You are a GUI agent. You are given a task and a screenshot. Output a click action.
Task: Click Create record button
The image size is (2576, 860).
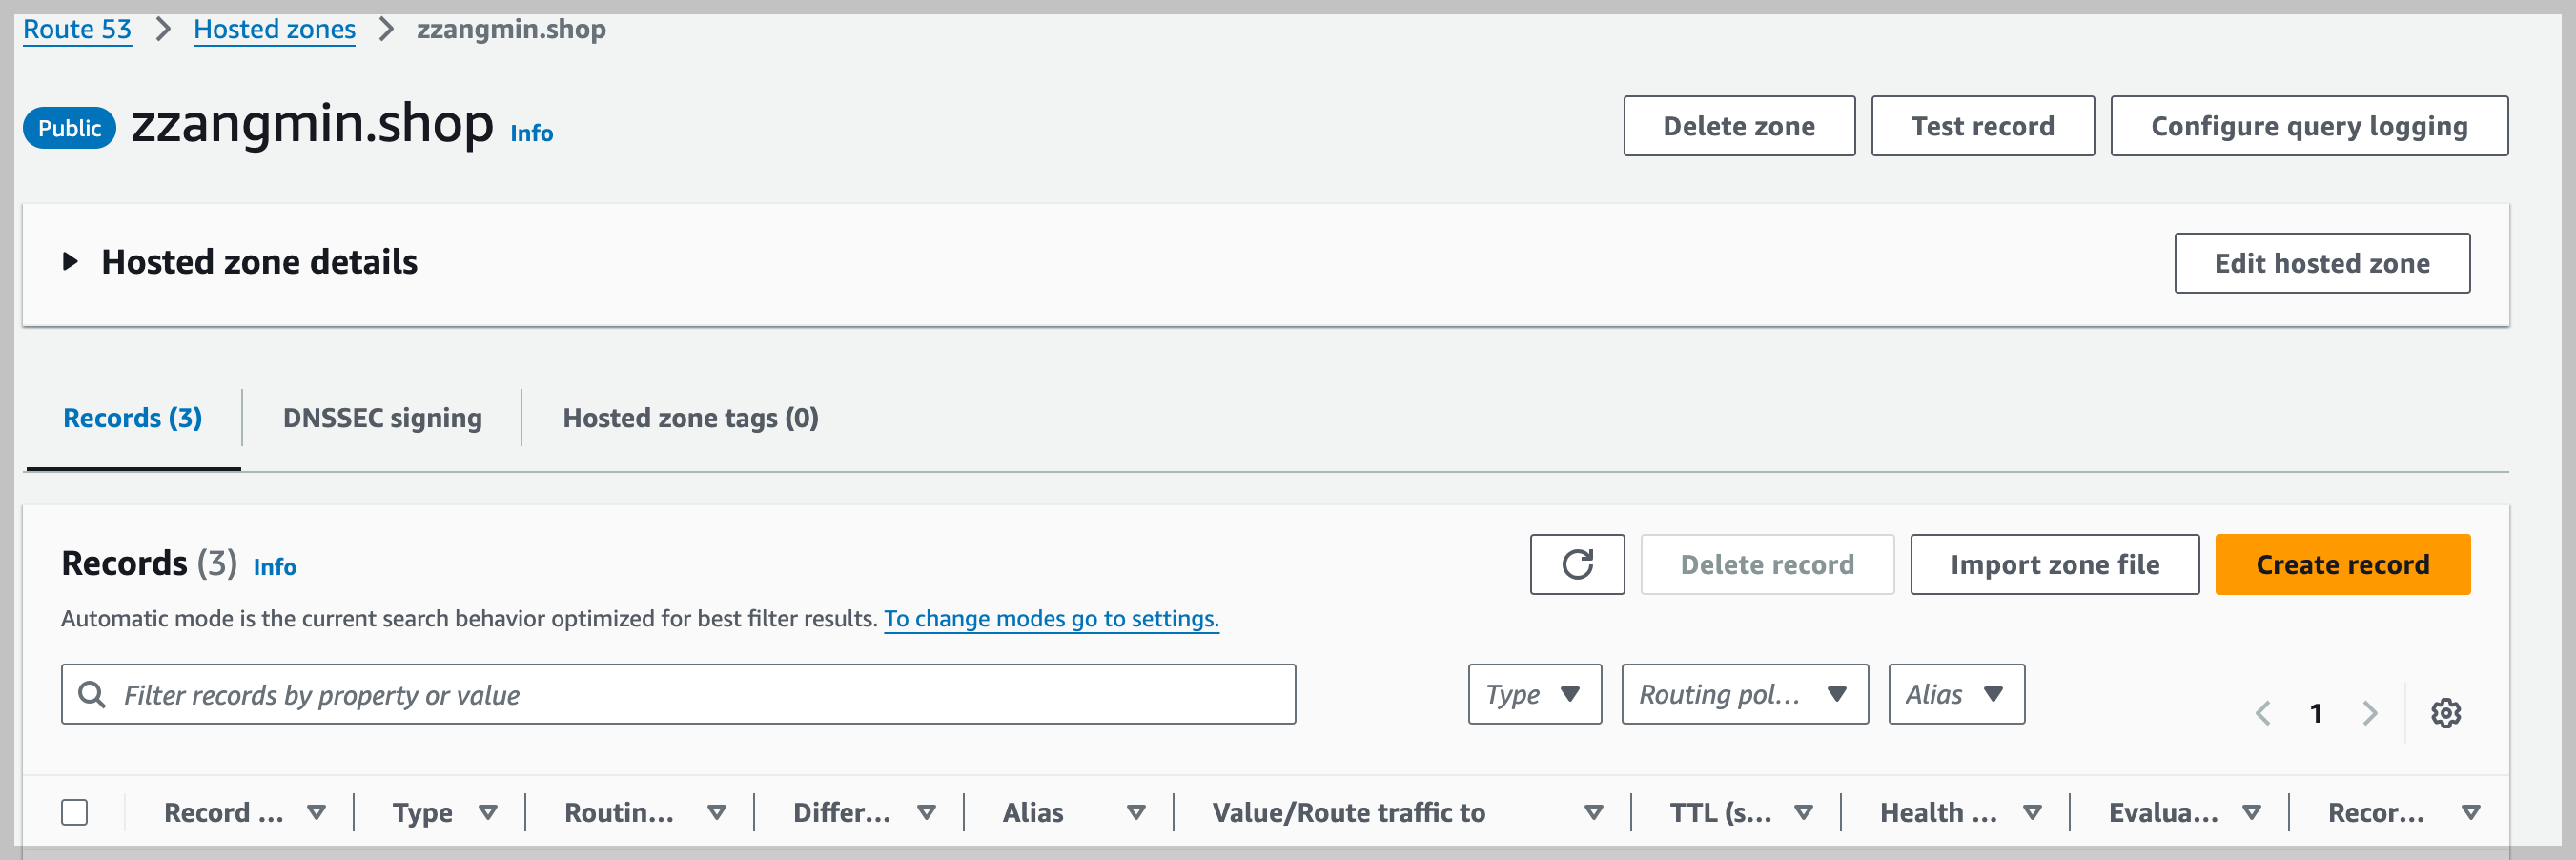(2342, 564)
